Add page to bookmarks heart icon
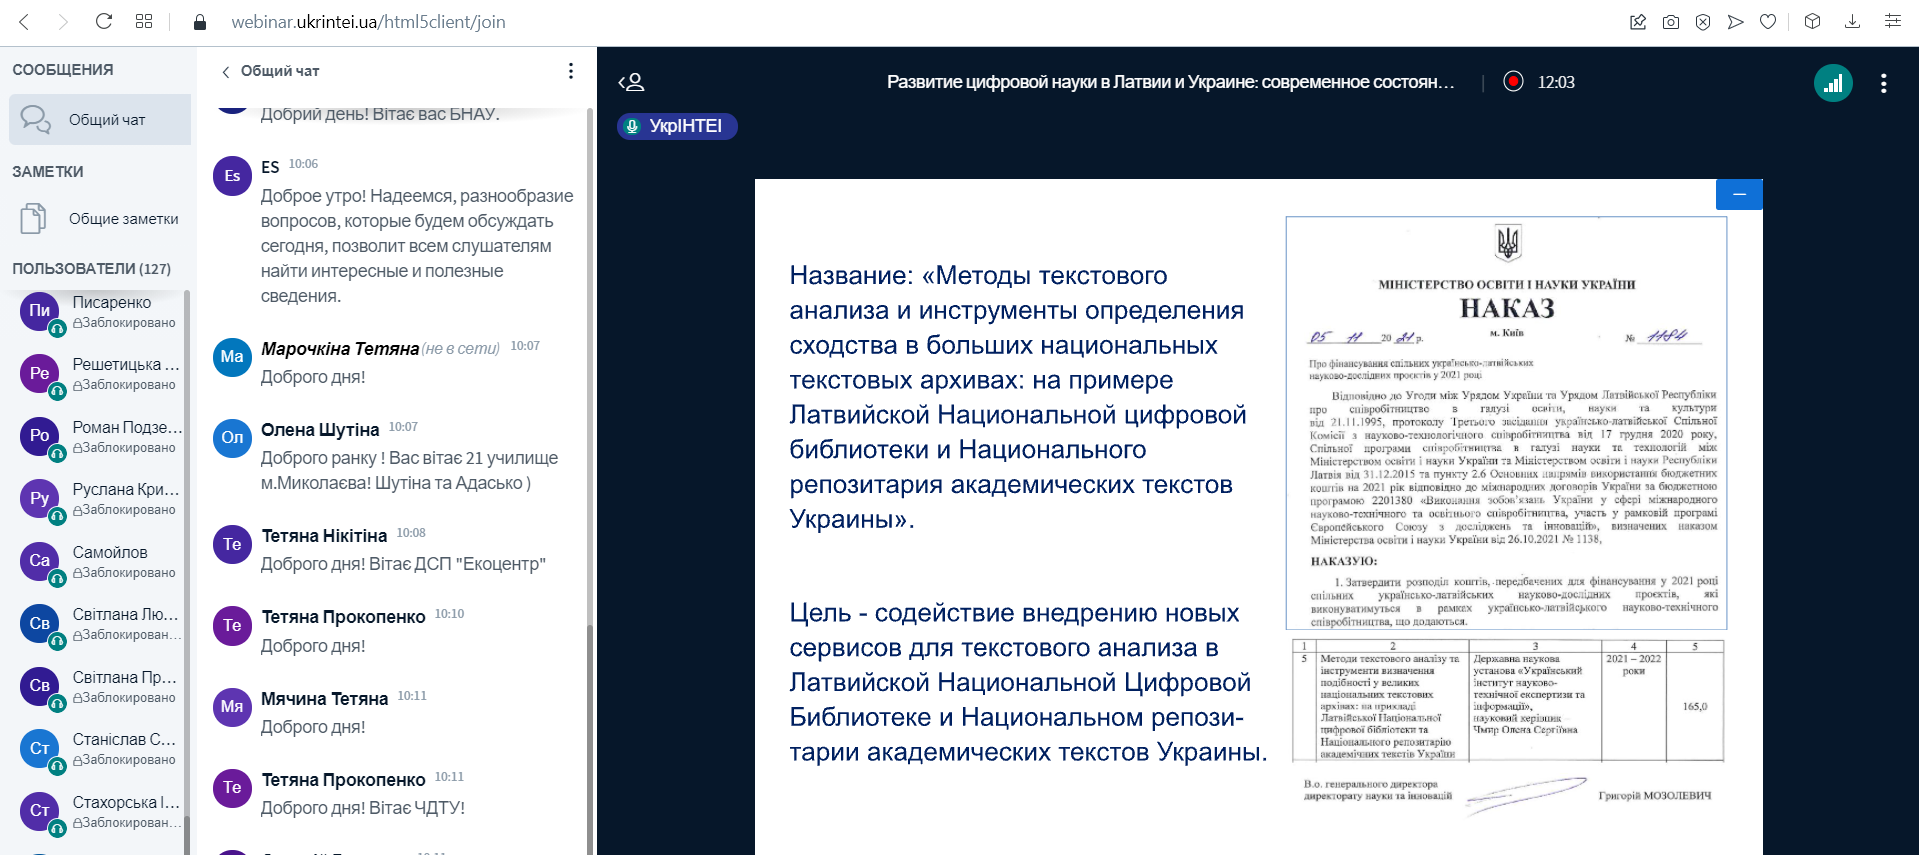The height and width of the screenshot is (855, 1919). [1768, 22]
